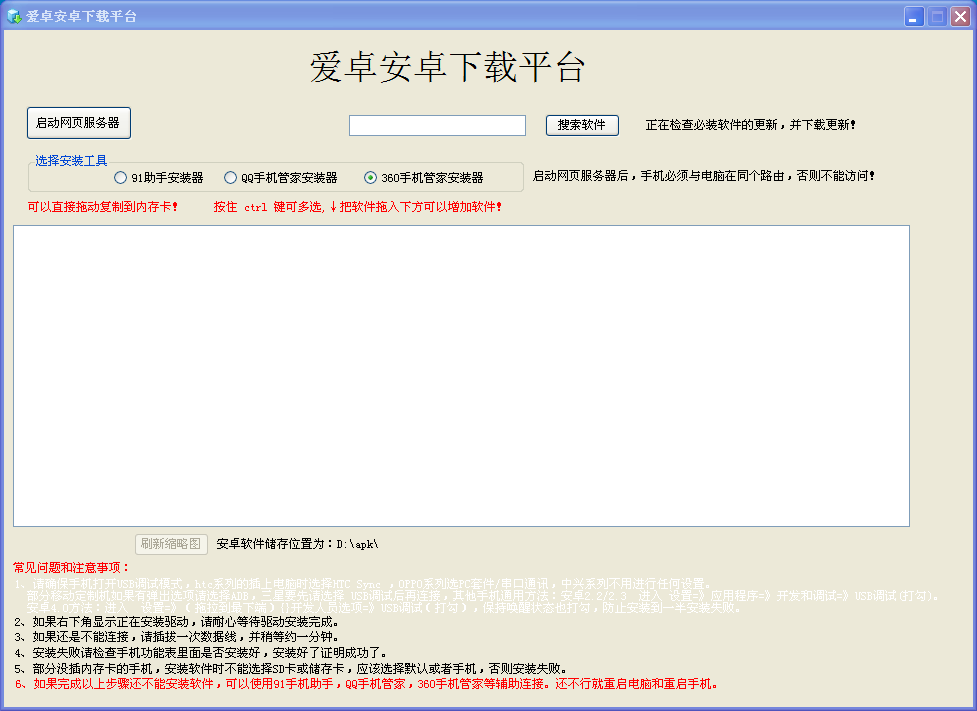Close the 爱卓安卓下载平台 window
977x711 pixels.
960,16
